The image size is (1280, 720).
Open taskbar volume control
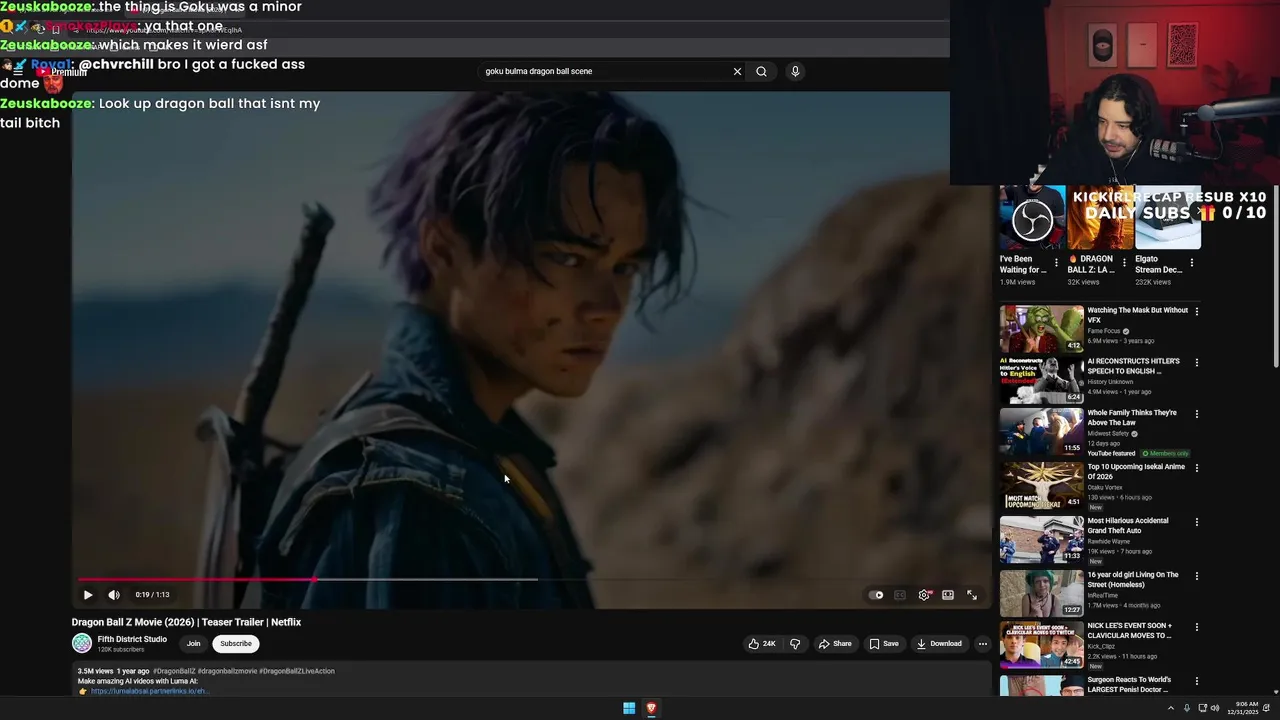tap(1215, 708)
